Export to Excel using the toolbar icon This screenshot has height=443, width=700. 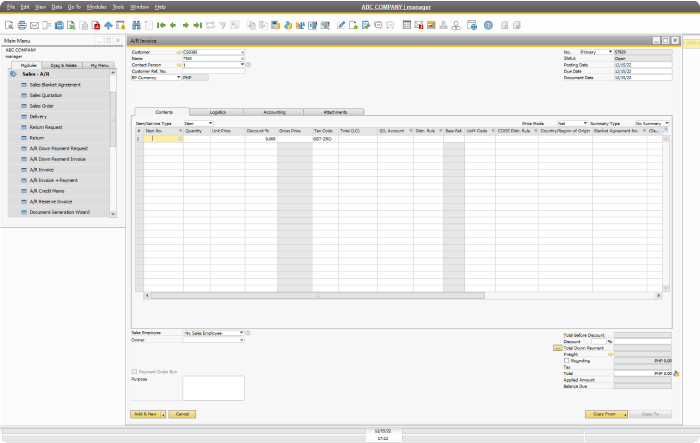(x=71, y=25)
